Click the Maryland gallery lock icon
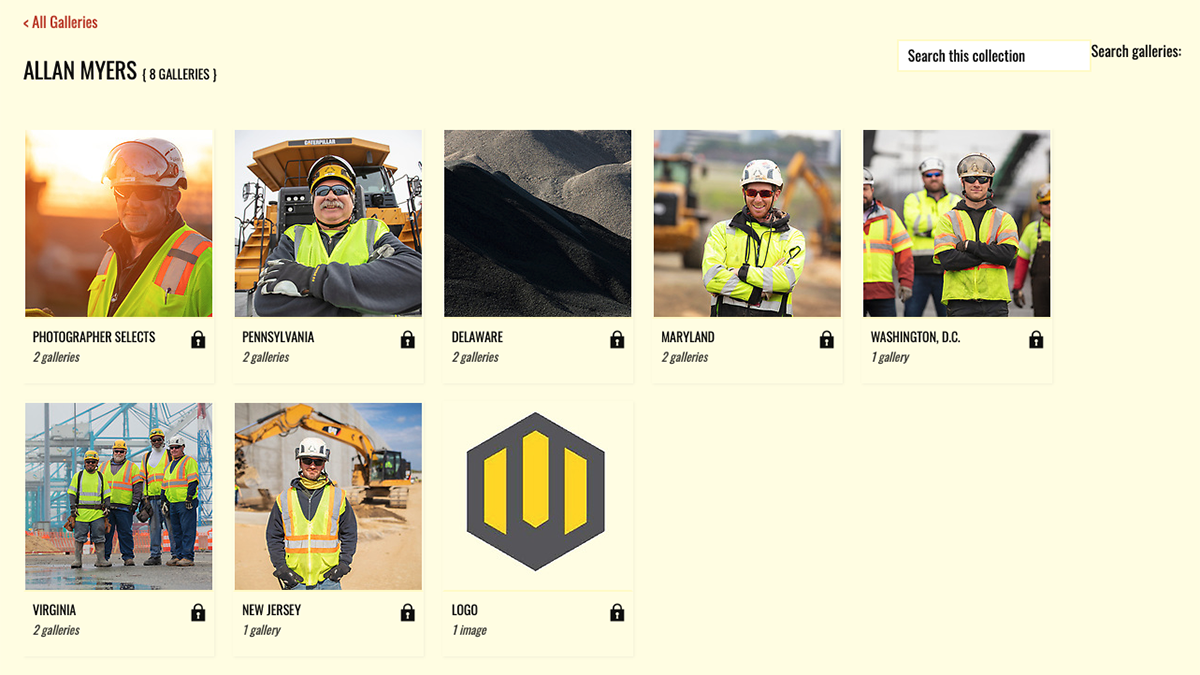1200x675 pixels. 826,340
